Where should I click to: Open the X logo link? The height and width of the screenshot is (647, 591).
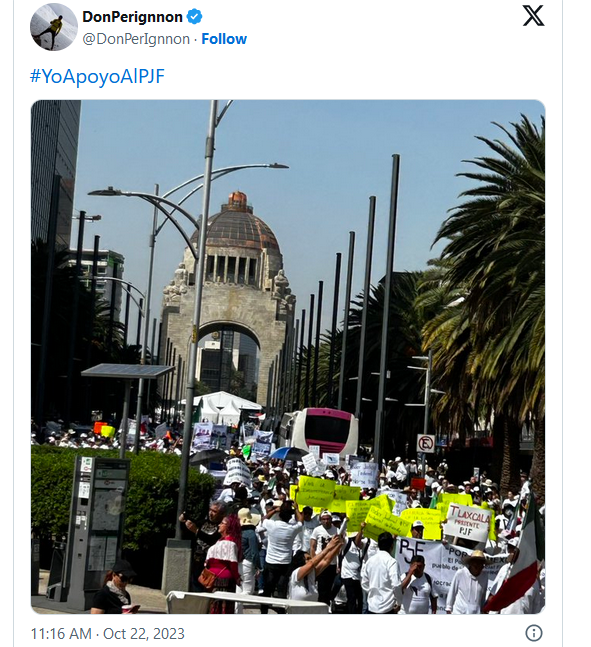tap(533, 16)
